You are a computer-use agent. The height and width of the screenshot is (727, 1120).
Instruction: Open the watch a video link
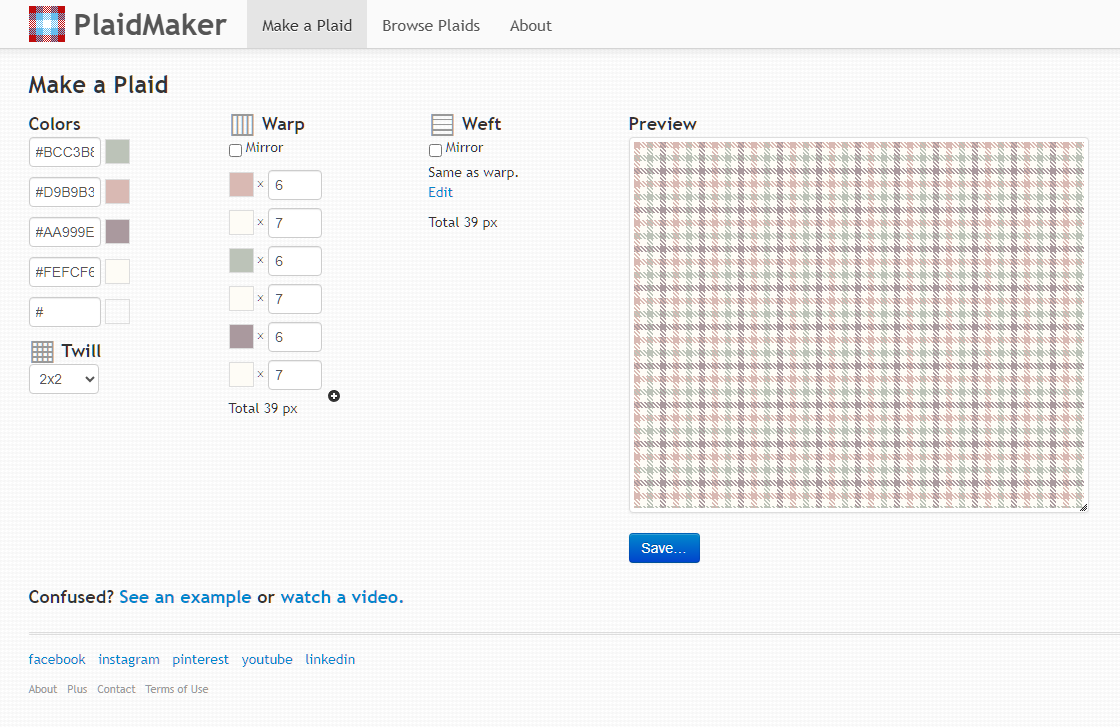(x=341, y=597)
